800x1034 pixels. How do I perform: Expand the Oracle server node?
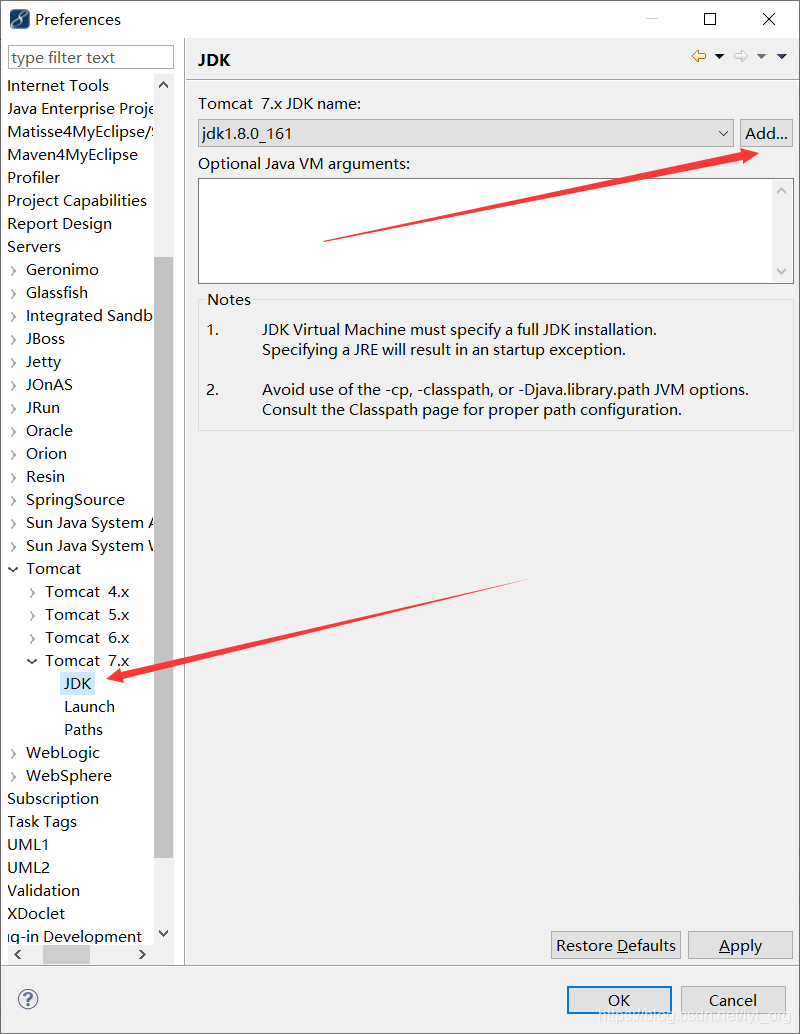coord(13,431)
